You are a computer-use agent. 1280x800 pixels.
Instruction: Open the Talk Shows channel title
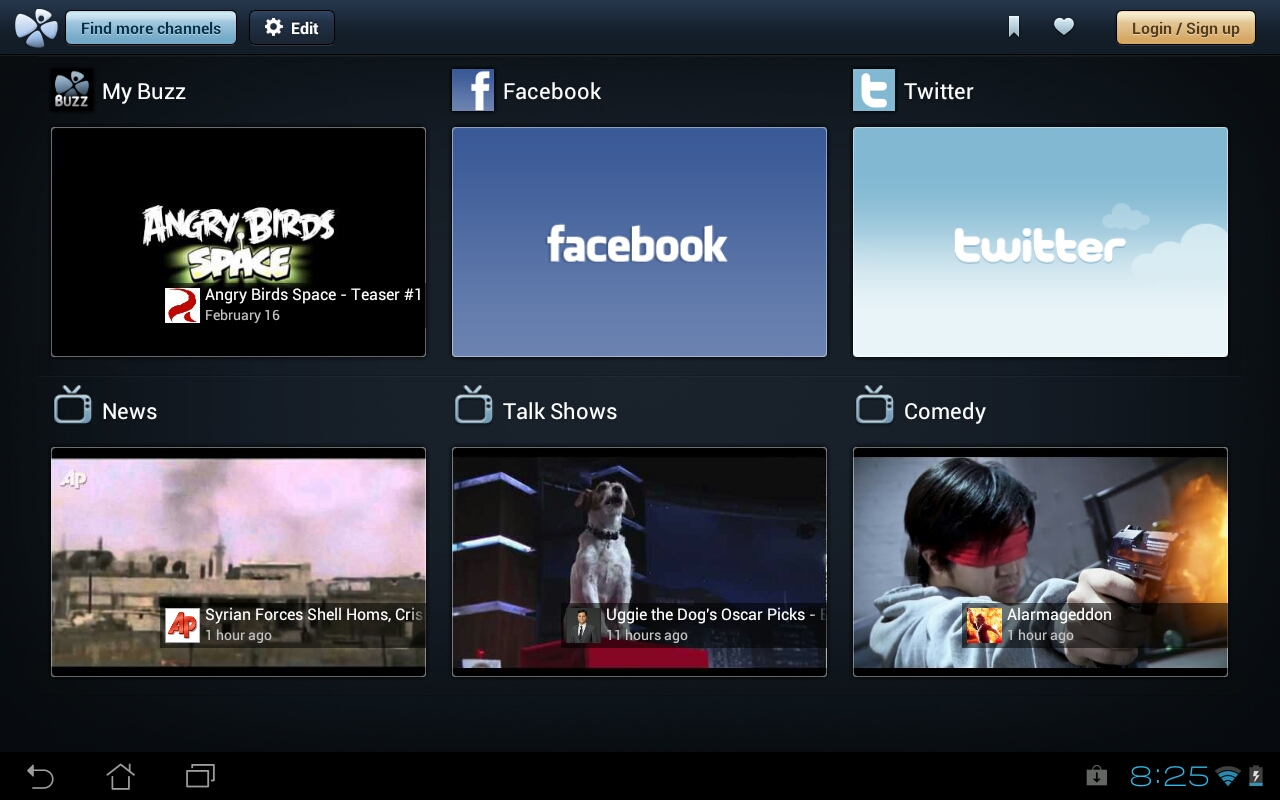tap(560, 411)
